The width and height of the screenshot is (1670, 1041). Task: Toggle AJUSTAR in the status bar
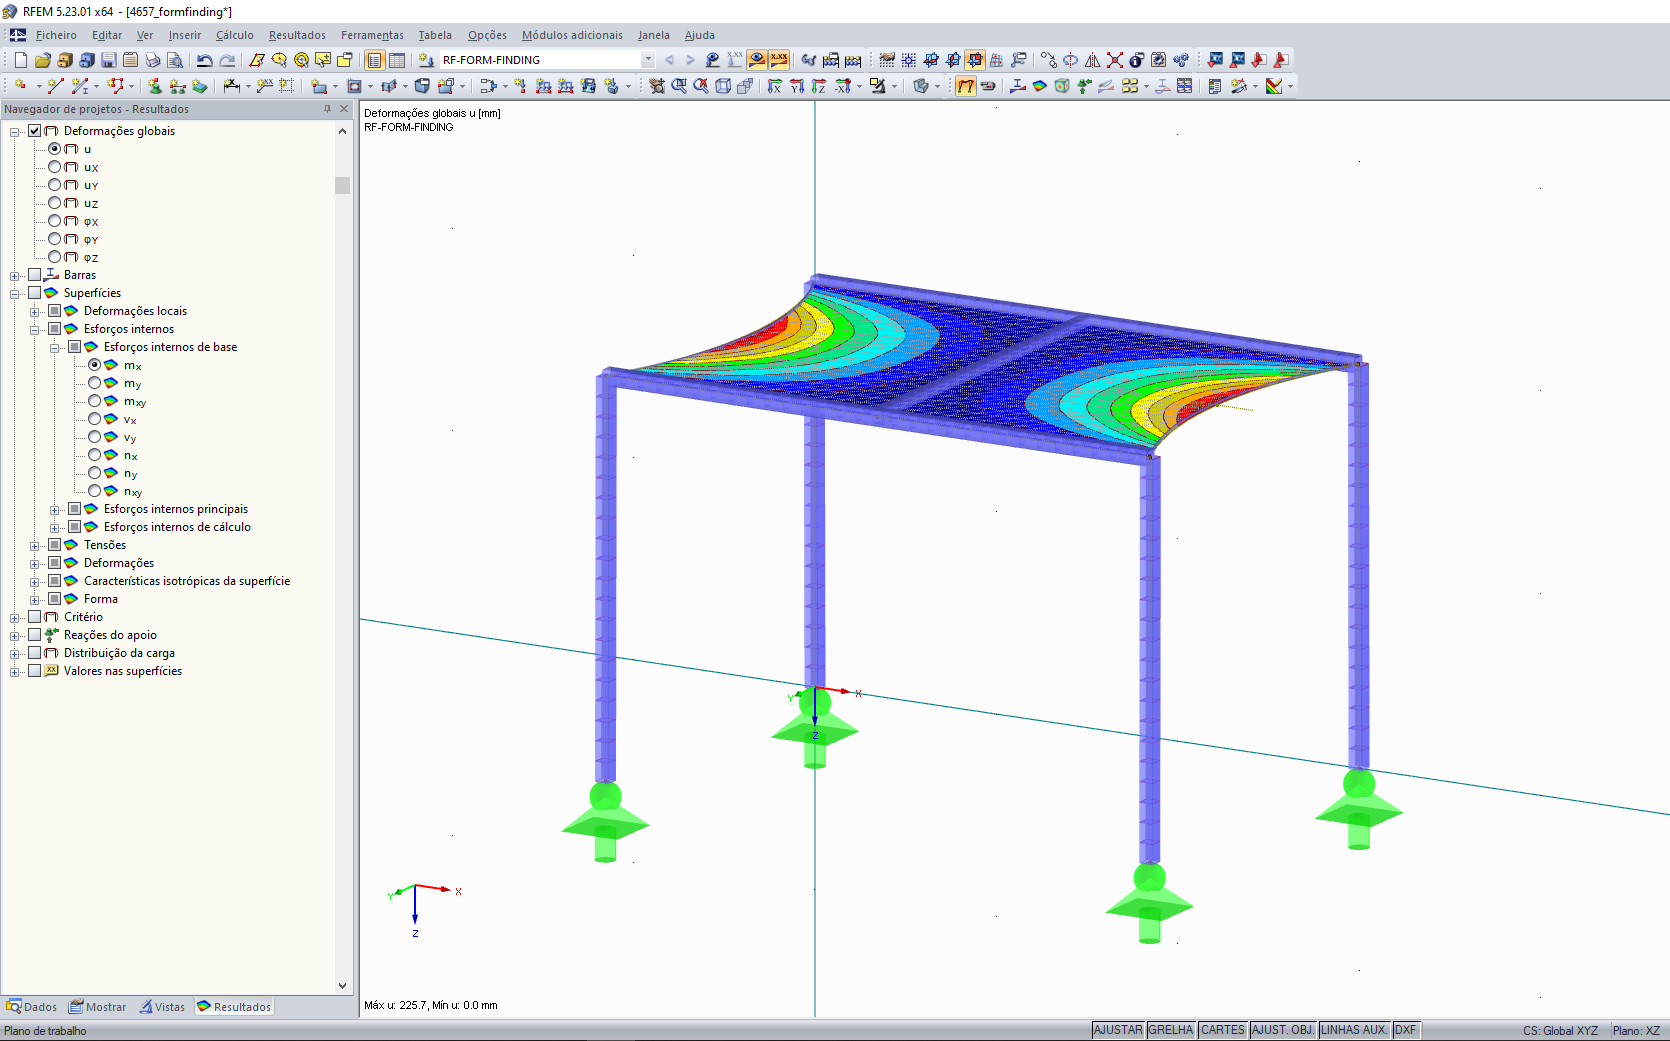coord(1118,1030)
